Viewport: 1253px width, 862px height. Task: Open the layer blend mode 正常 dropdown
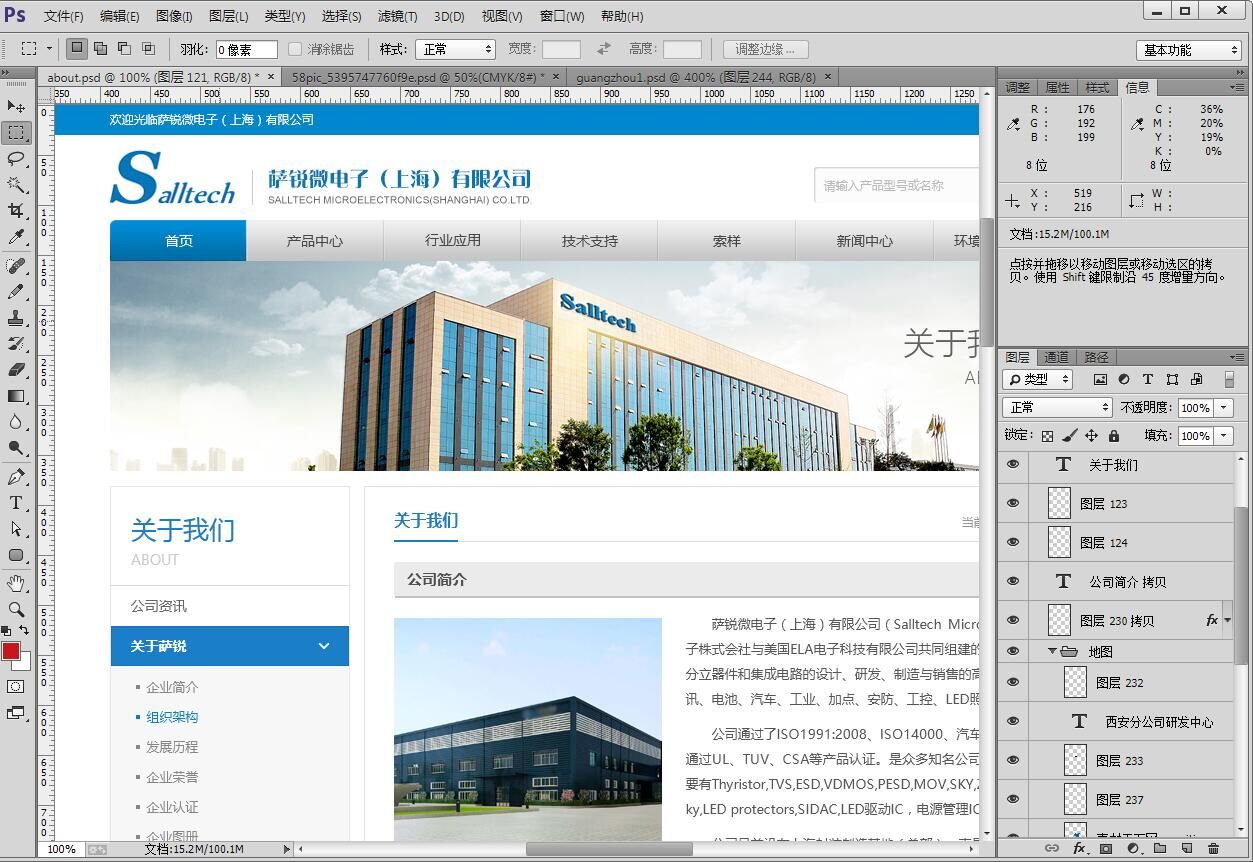click(1057, 407)
